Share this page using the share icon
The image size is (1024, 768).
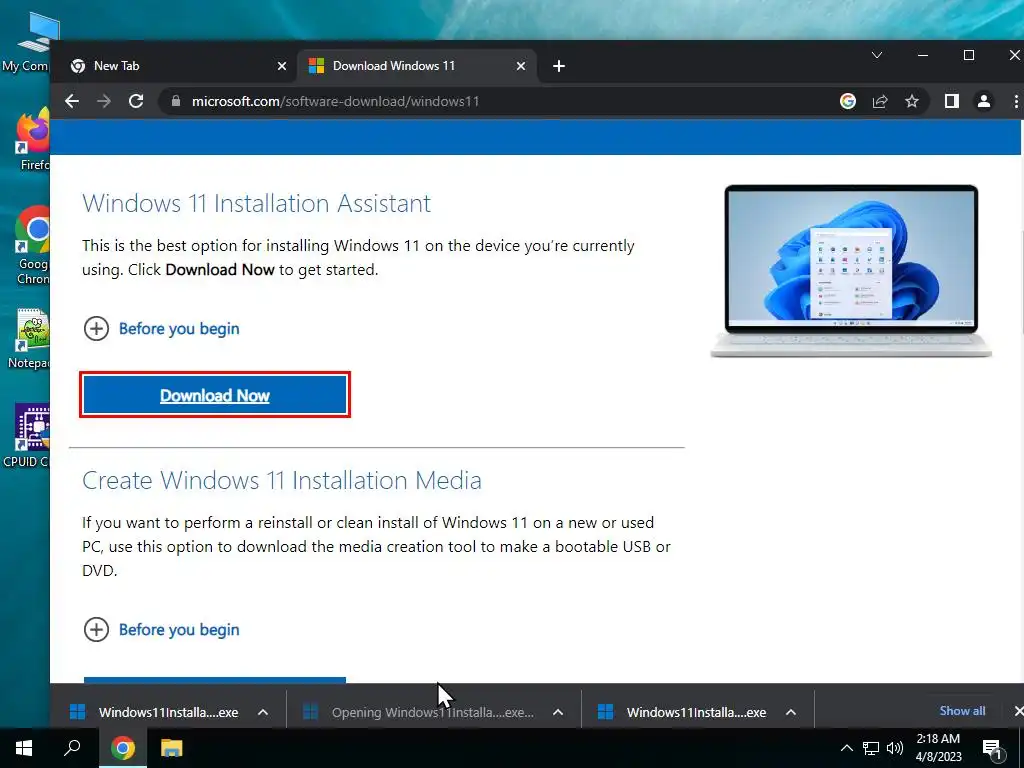tap(880, 101)
